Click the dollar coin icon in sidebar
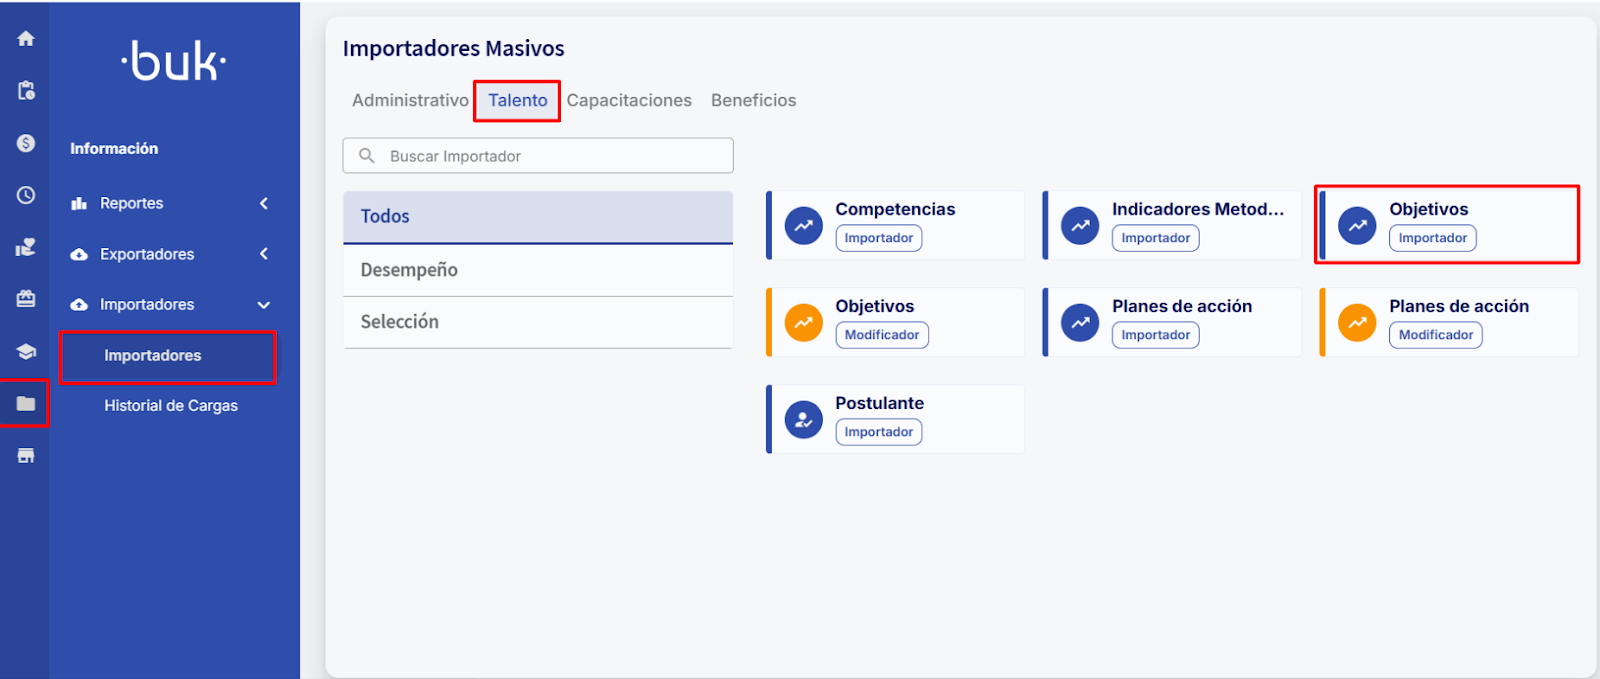Viewport: 1600px width, 679px height. click(26, 143)
